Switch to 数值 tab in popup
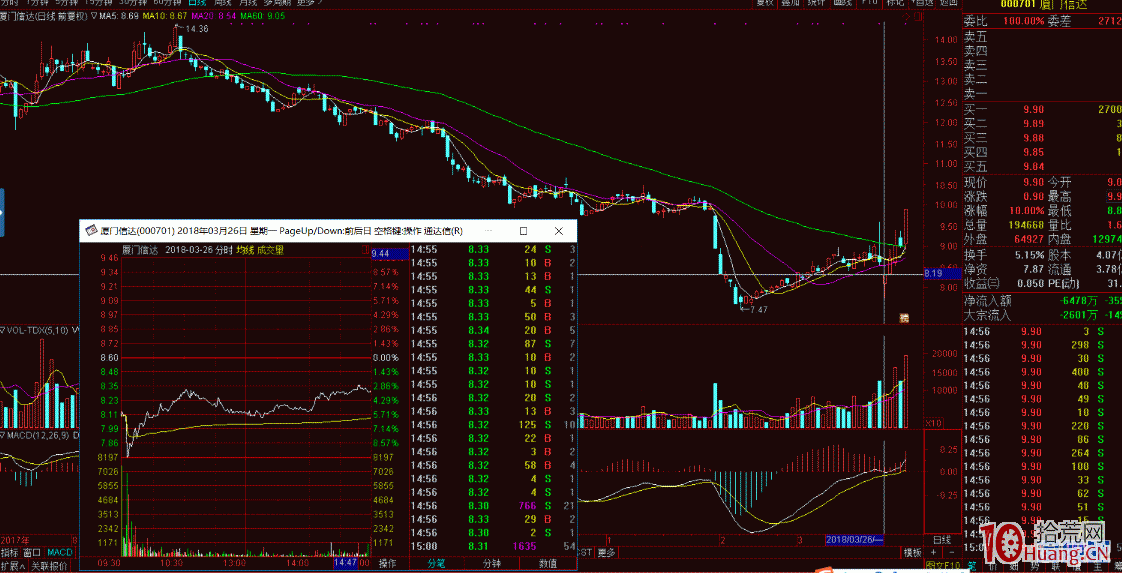Image resolution: width=1122 pixels, height=573 pixels. point(547,564)
